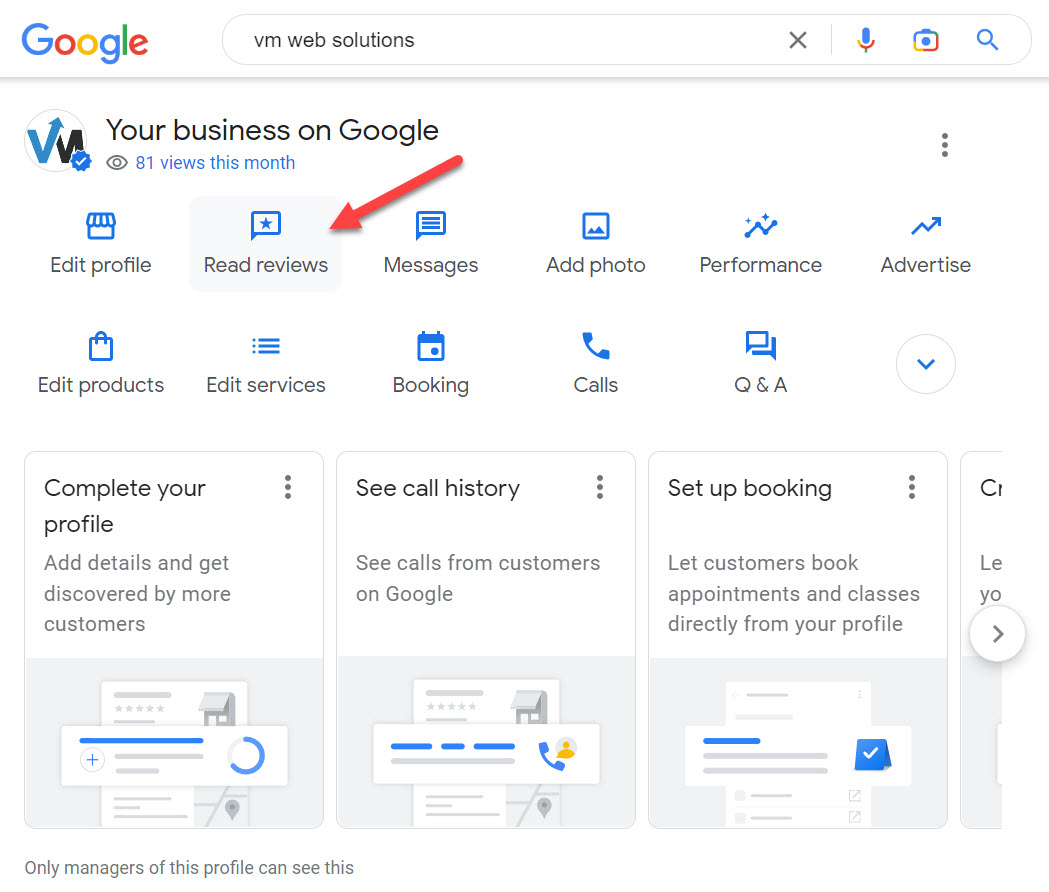View Performance insights
This screenshot has width=1049, height=892.
point(761,244)
